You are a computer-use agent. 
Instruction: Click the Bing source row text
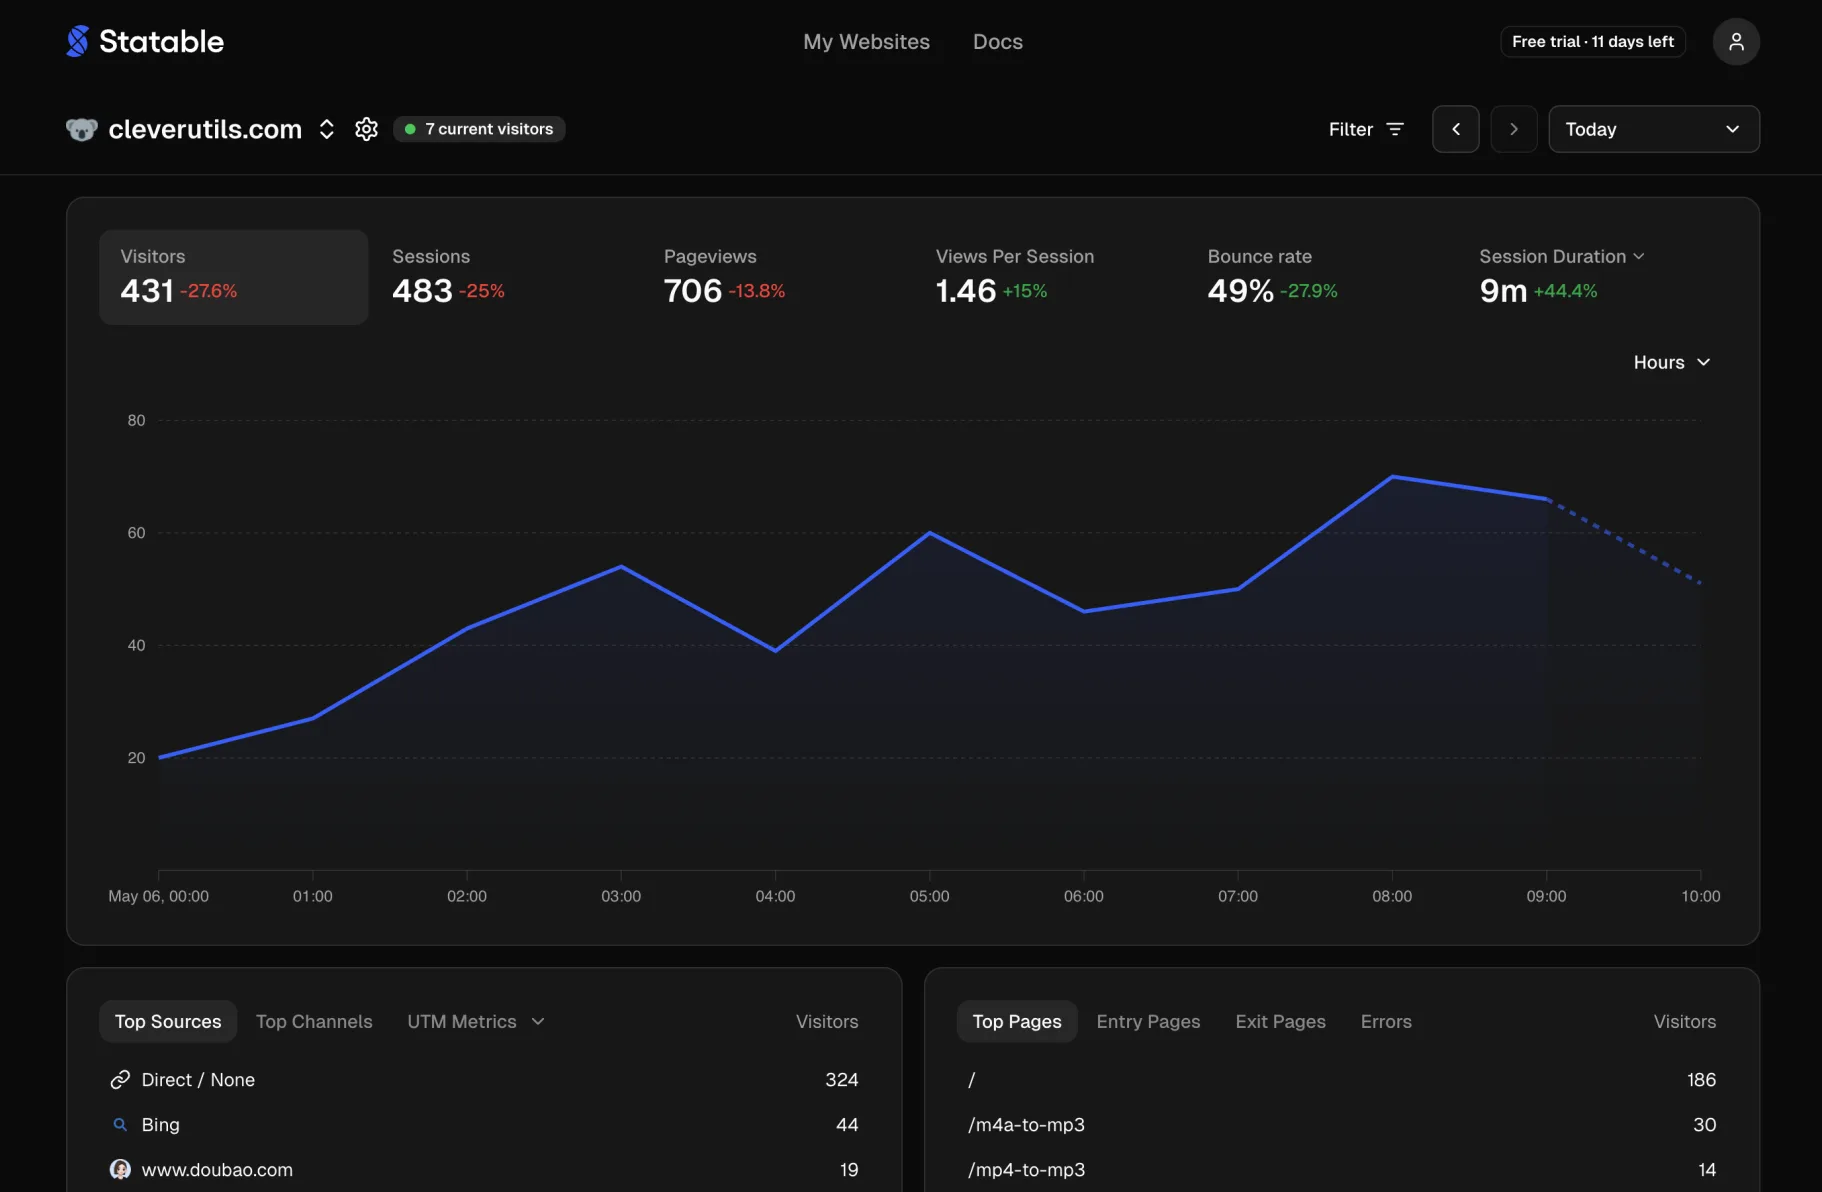pos(160,1125)
